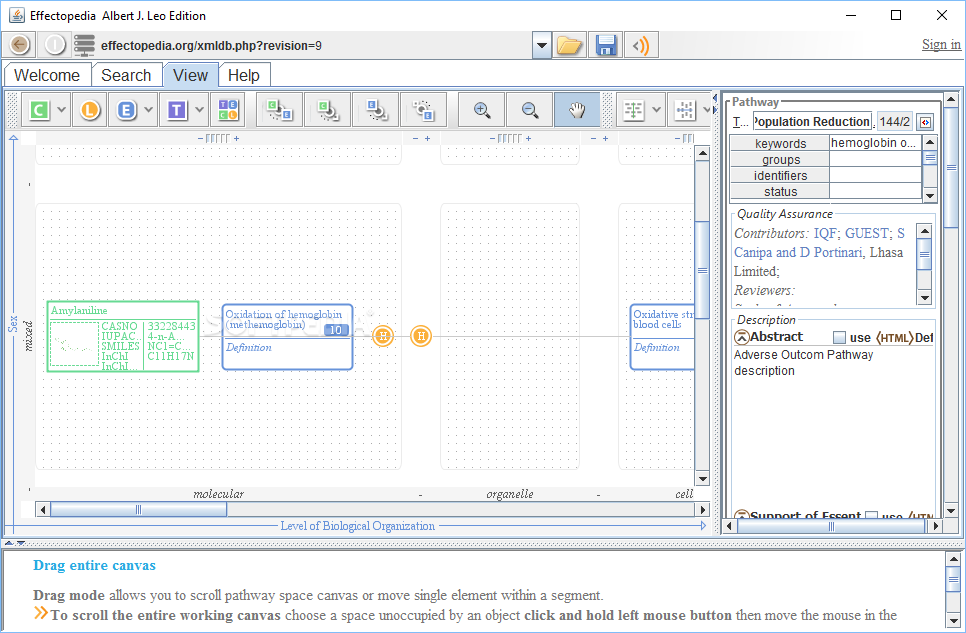This screenshot has width=966, height=633.
Task: Click the Sign in link
Action: [941, 44]
